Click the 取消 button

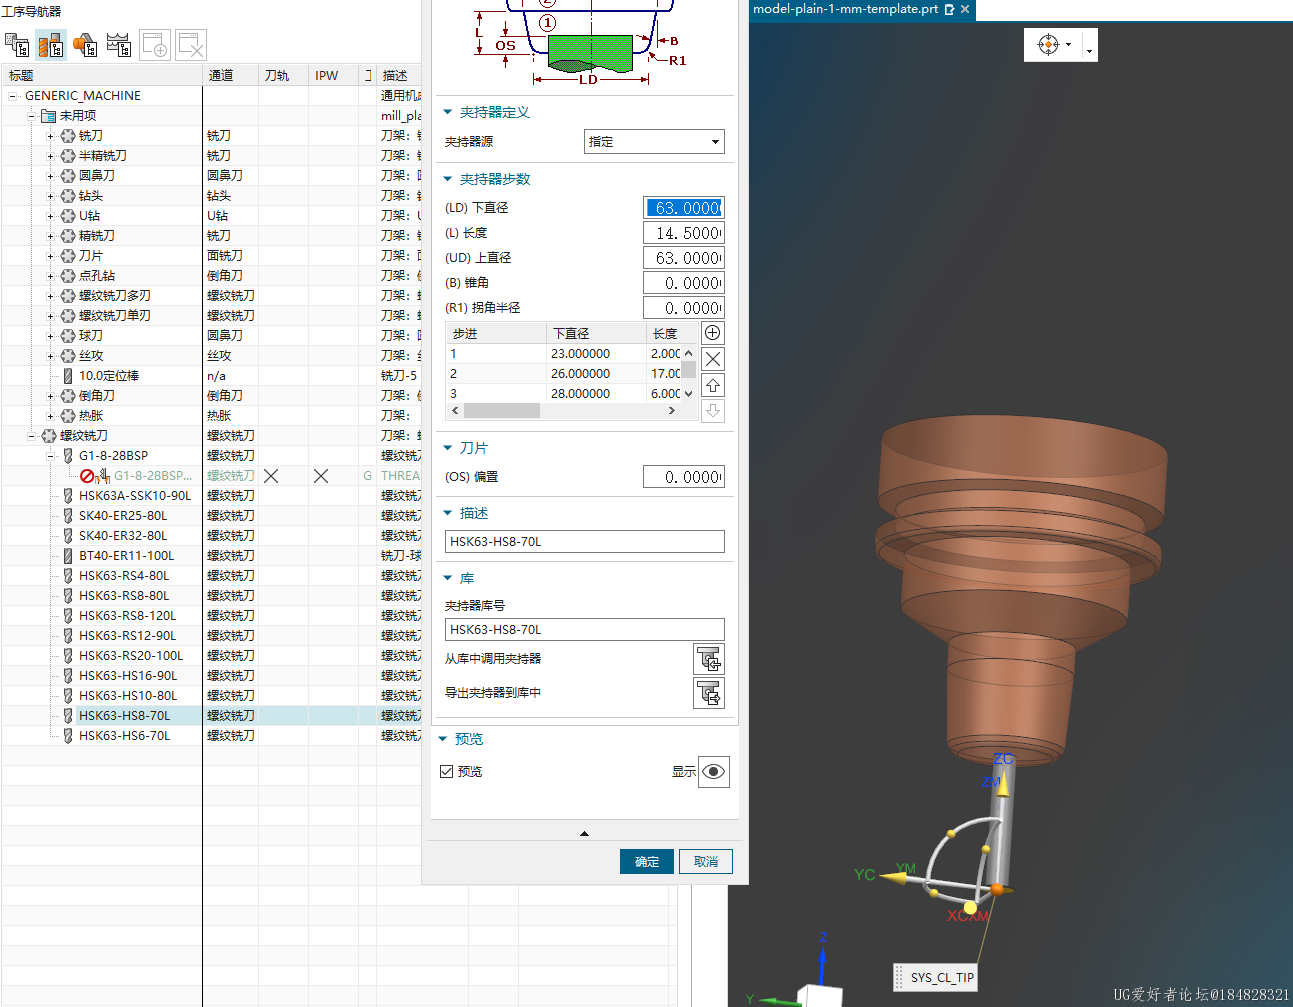coord(706,861)
